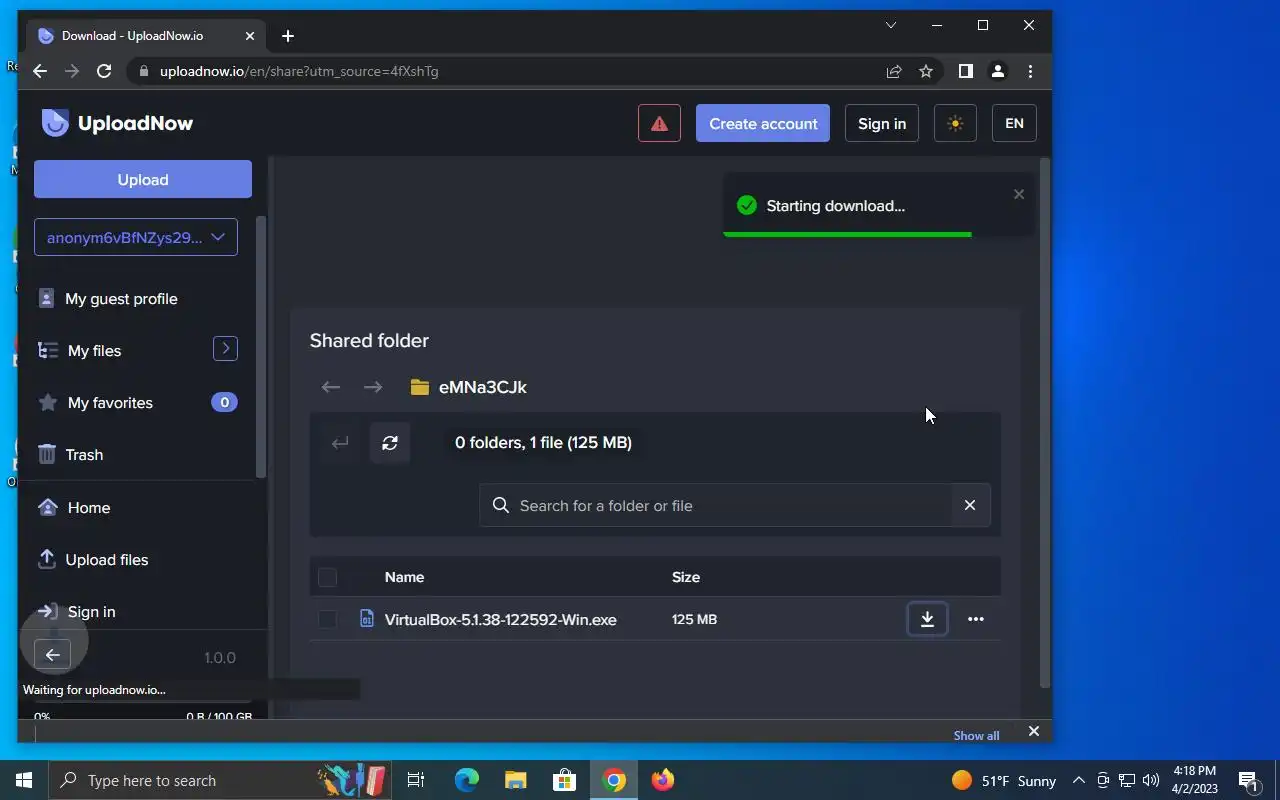Sort by the Name column header

click(x=404, y=577)
